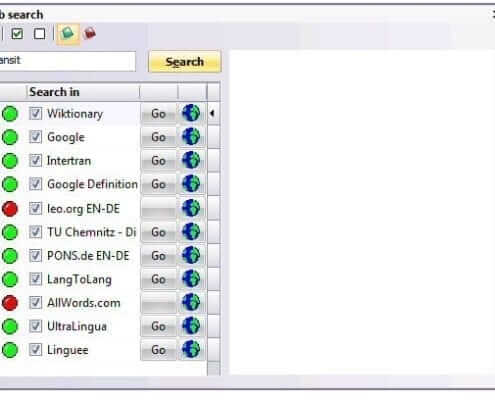Click the red status light beside AllWords.com

pos(10,303)
